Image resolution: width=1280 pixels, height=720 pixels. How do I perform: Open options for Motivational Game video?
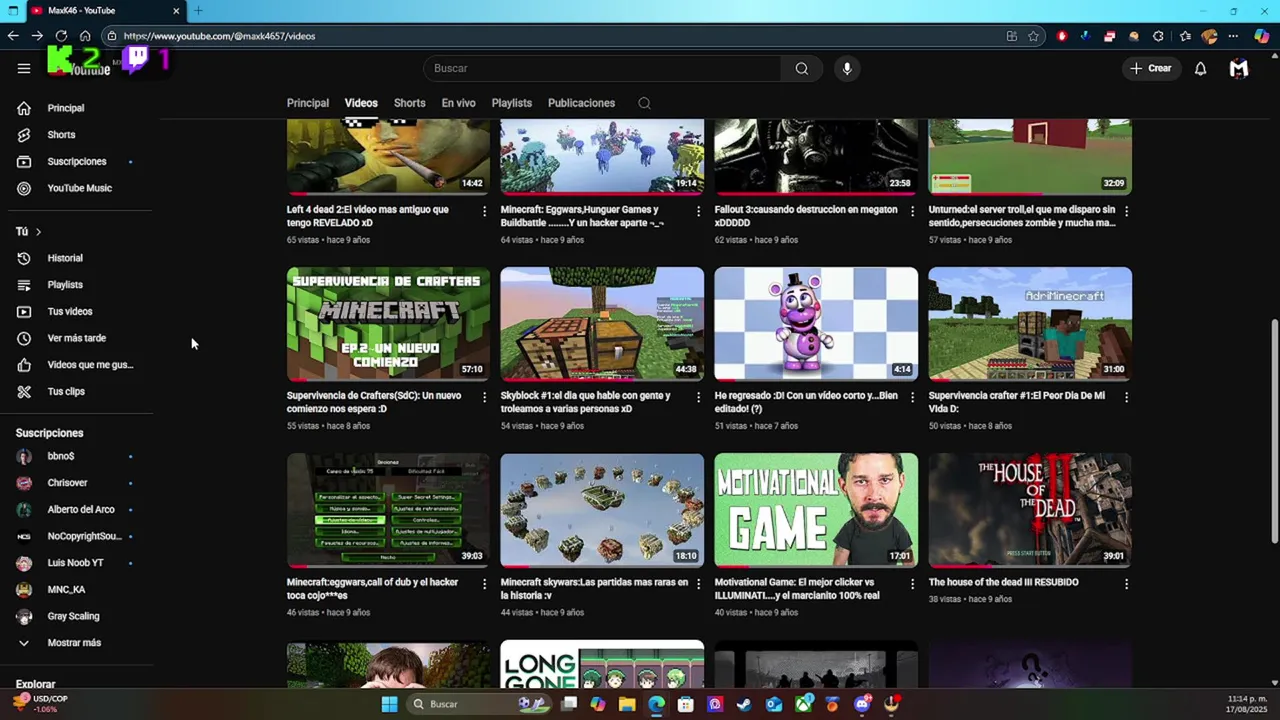click(x=912, y=583)
